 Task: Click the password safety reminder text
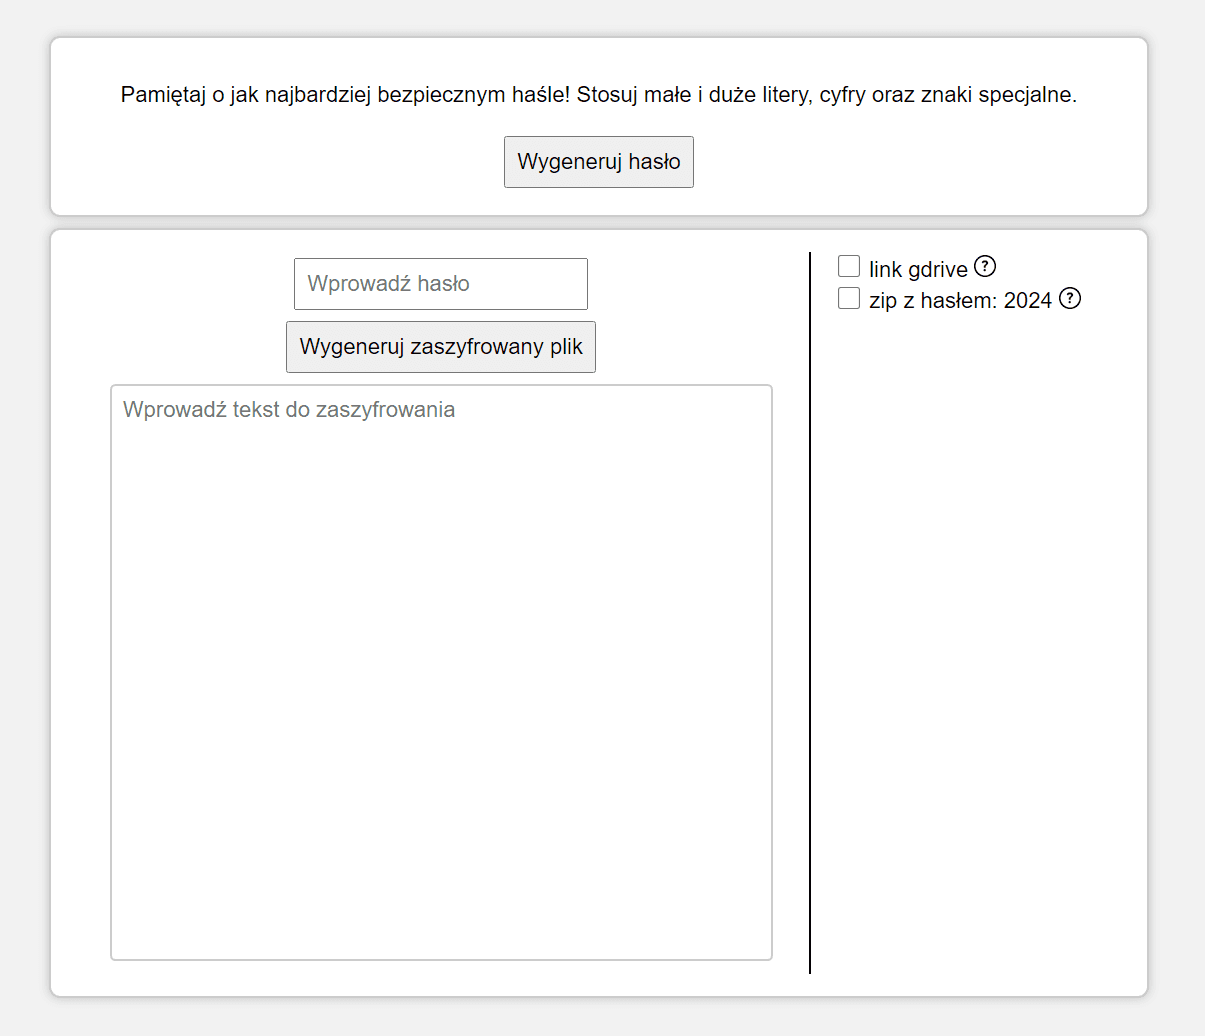coord(598,95)
